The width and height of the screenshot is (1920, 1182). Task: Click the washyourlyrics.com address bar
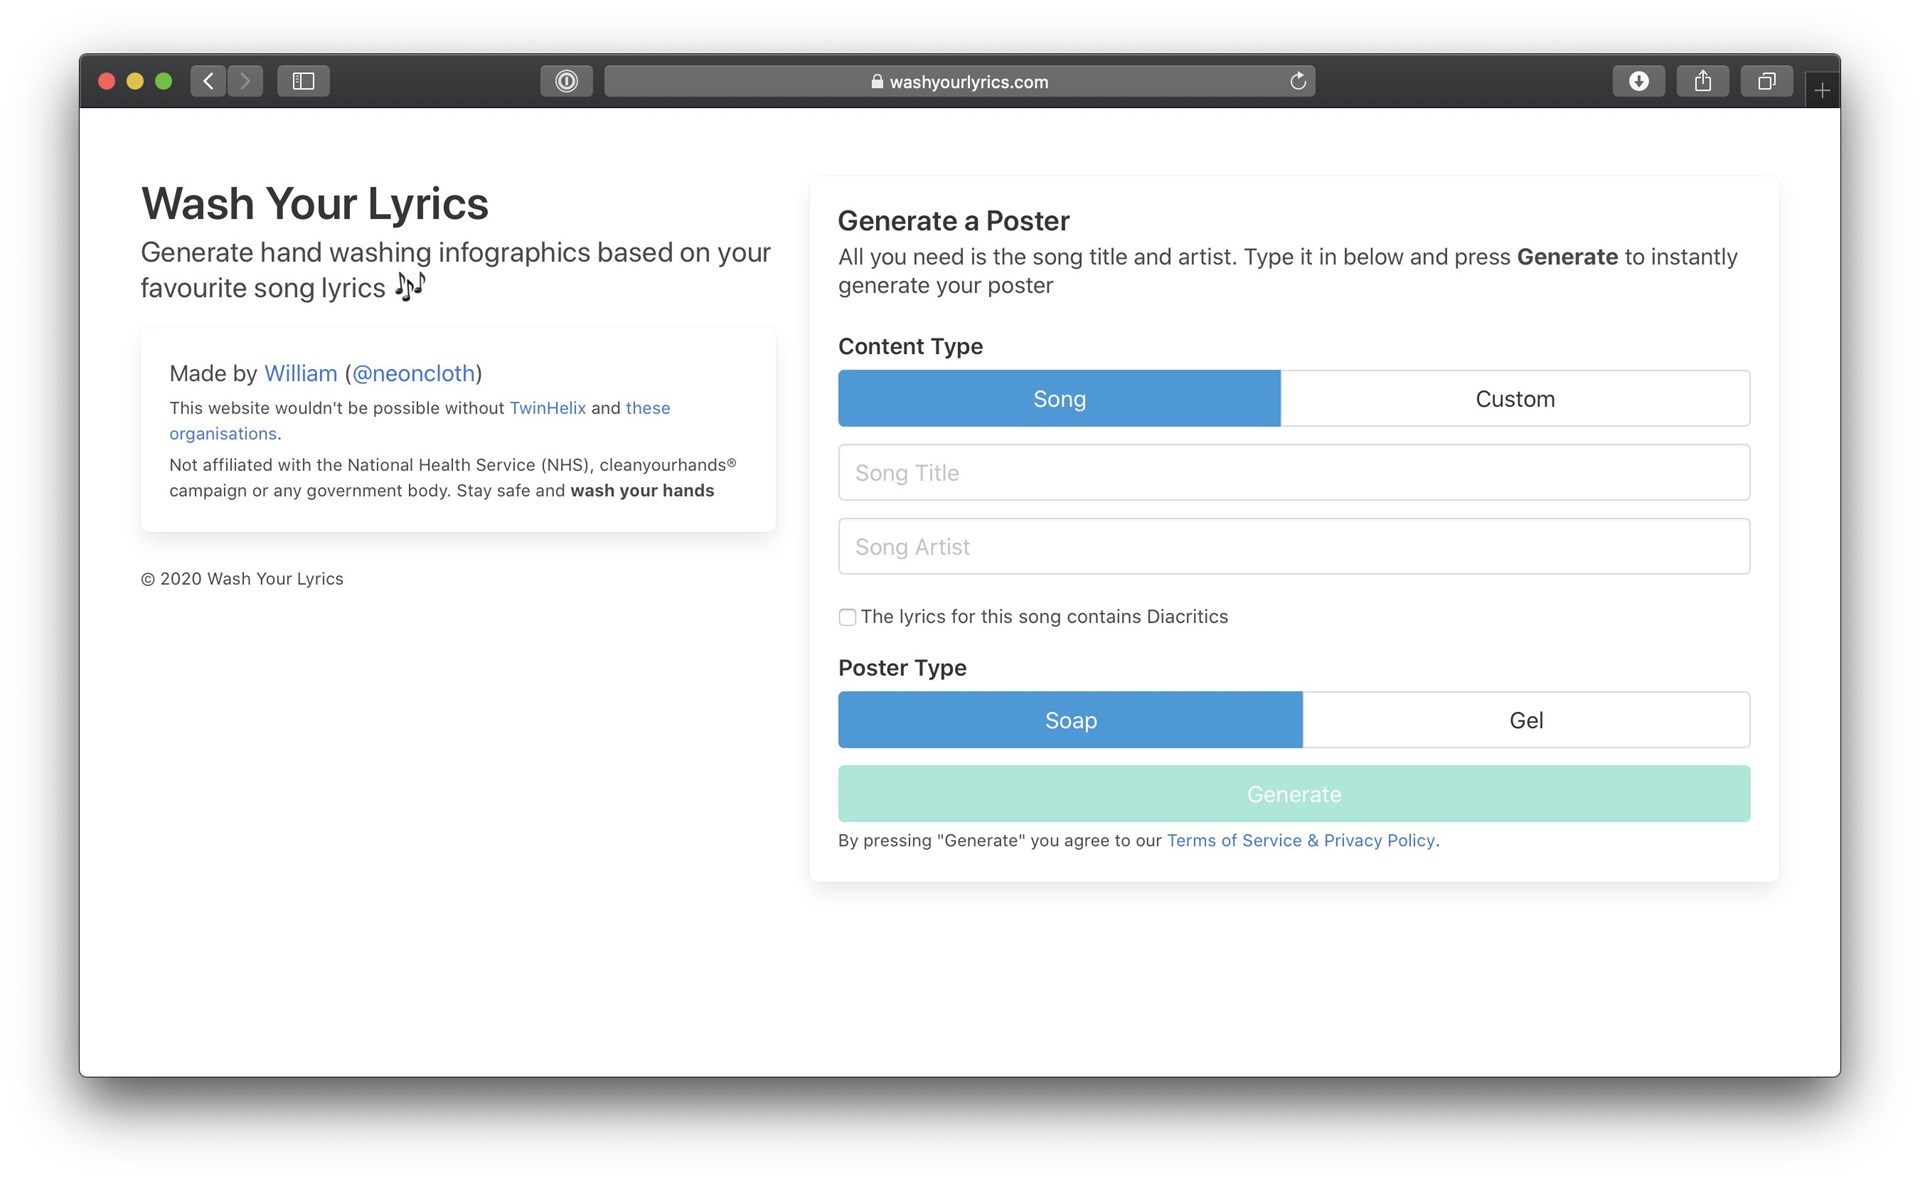(958, 82)
